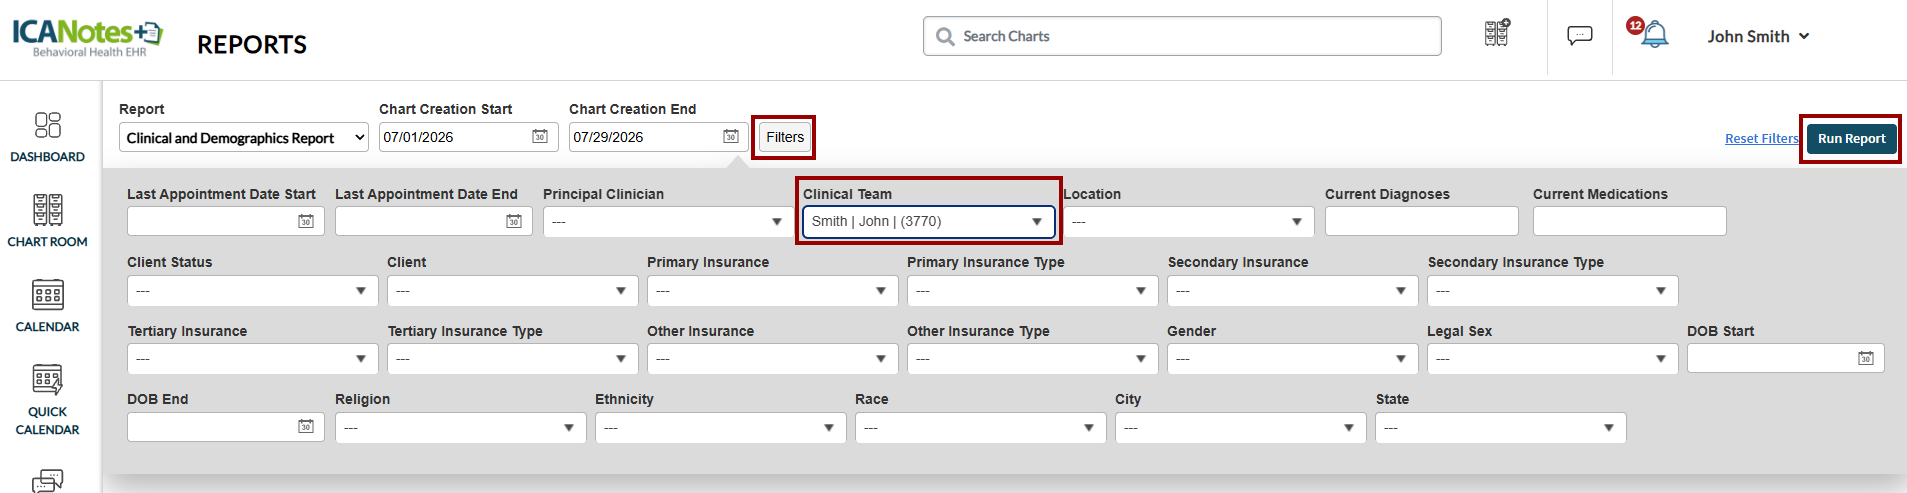
Task: Click into the Search Charts field
Action: click(1182, 36)
